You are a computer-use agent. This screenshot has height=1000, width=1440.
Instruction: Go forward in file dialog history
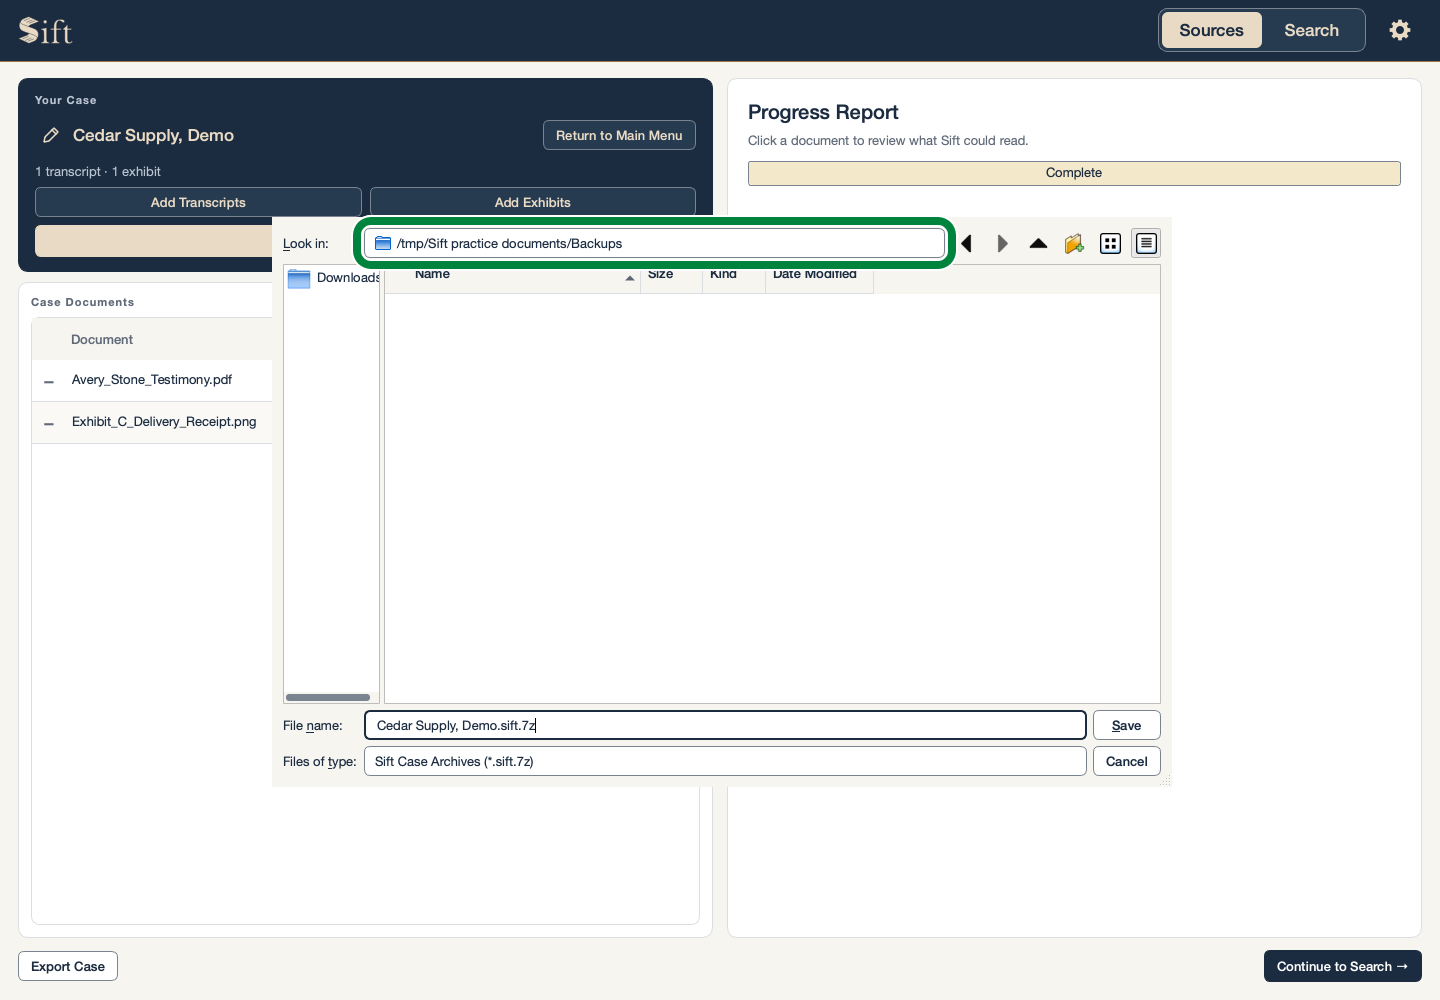click(x=1002, y=243)
